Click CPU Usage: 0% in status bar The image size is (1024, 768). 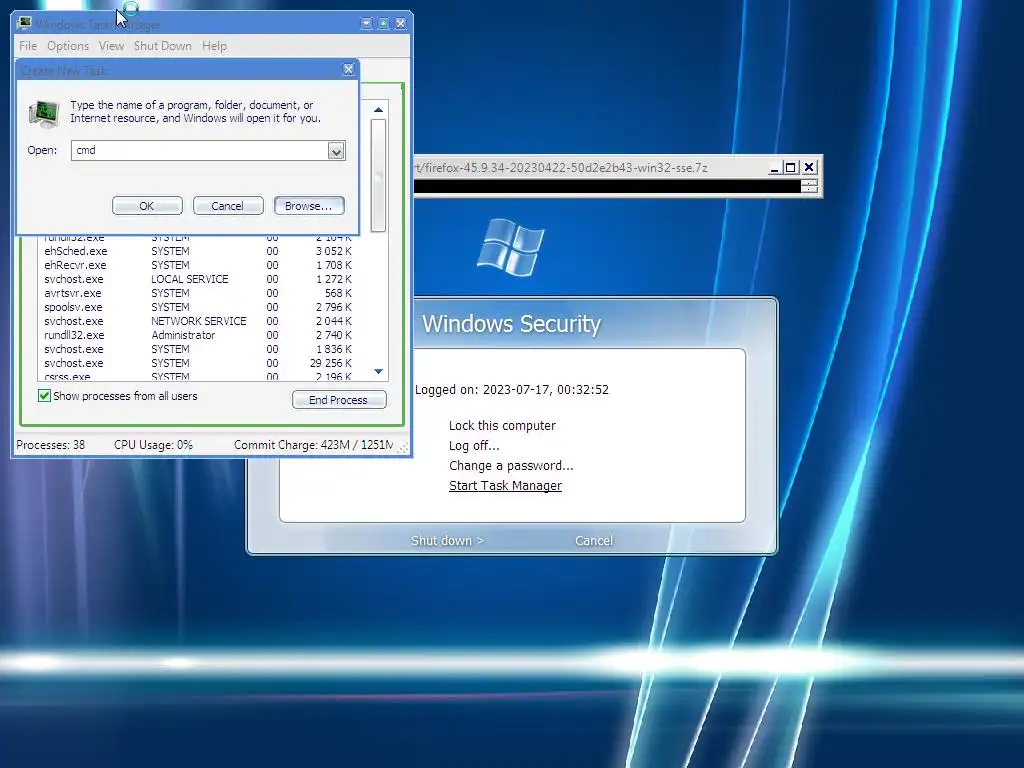click(x=153, y=445)
